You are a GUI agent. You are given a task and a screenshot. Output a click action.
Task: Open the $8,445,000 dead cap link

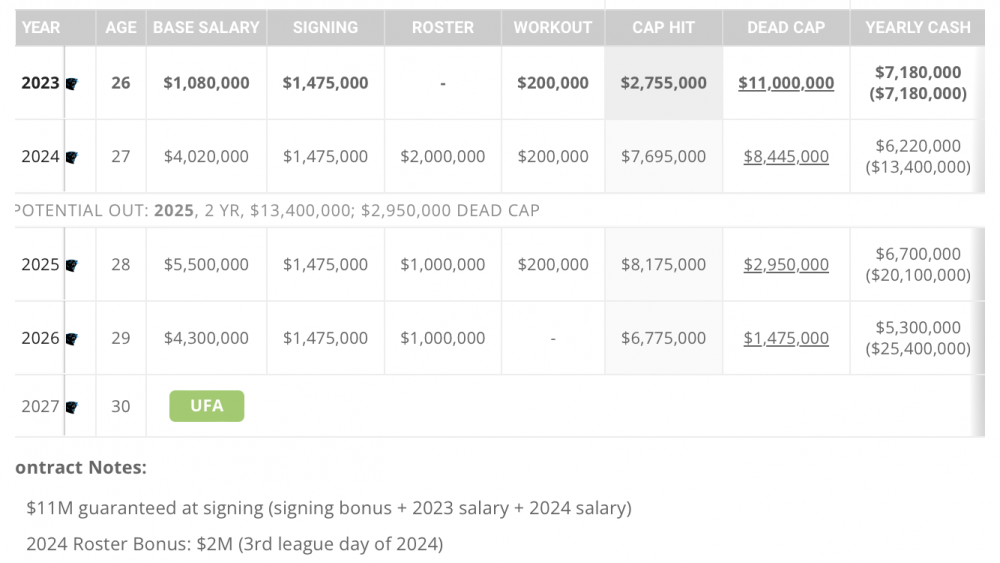click(786, 156)
